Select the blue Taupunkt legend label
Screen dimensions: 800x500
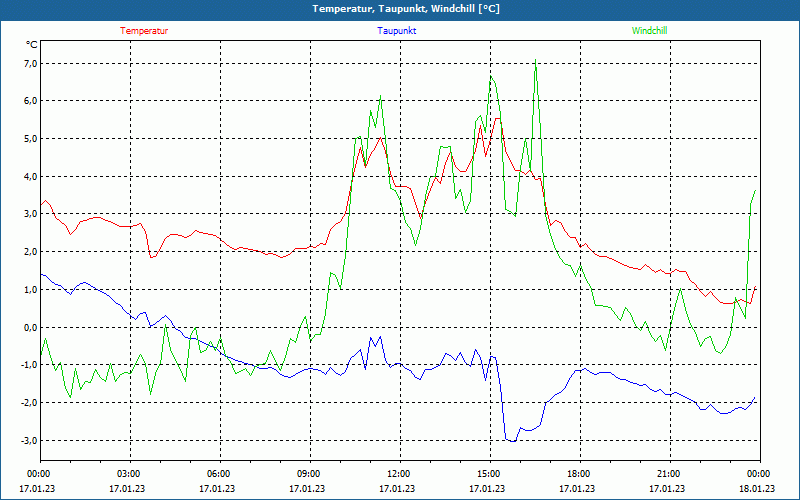pos(397,31)
